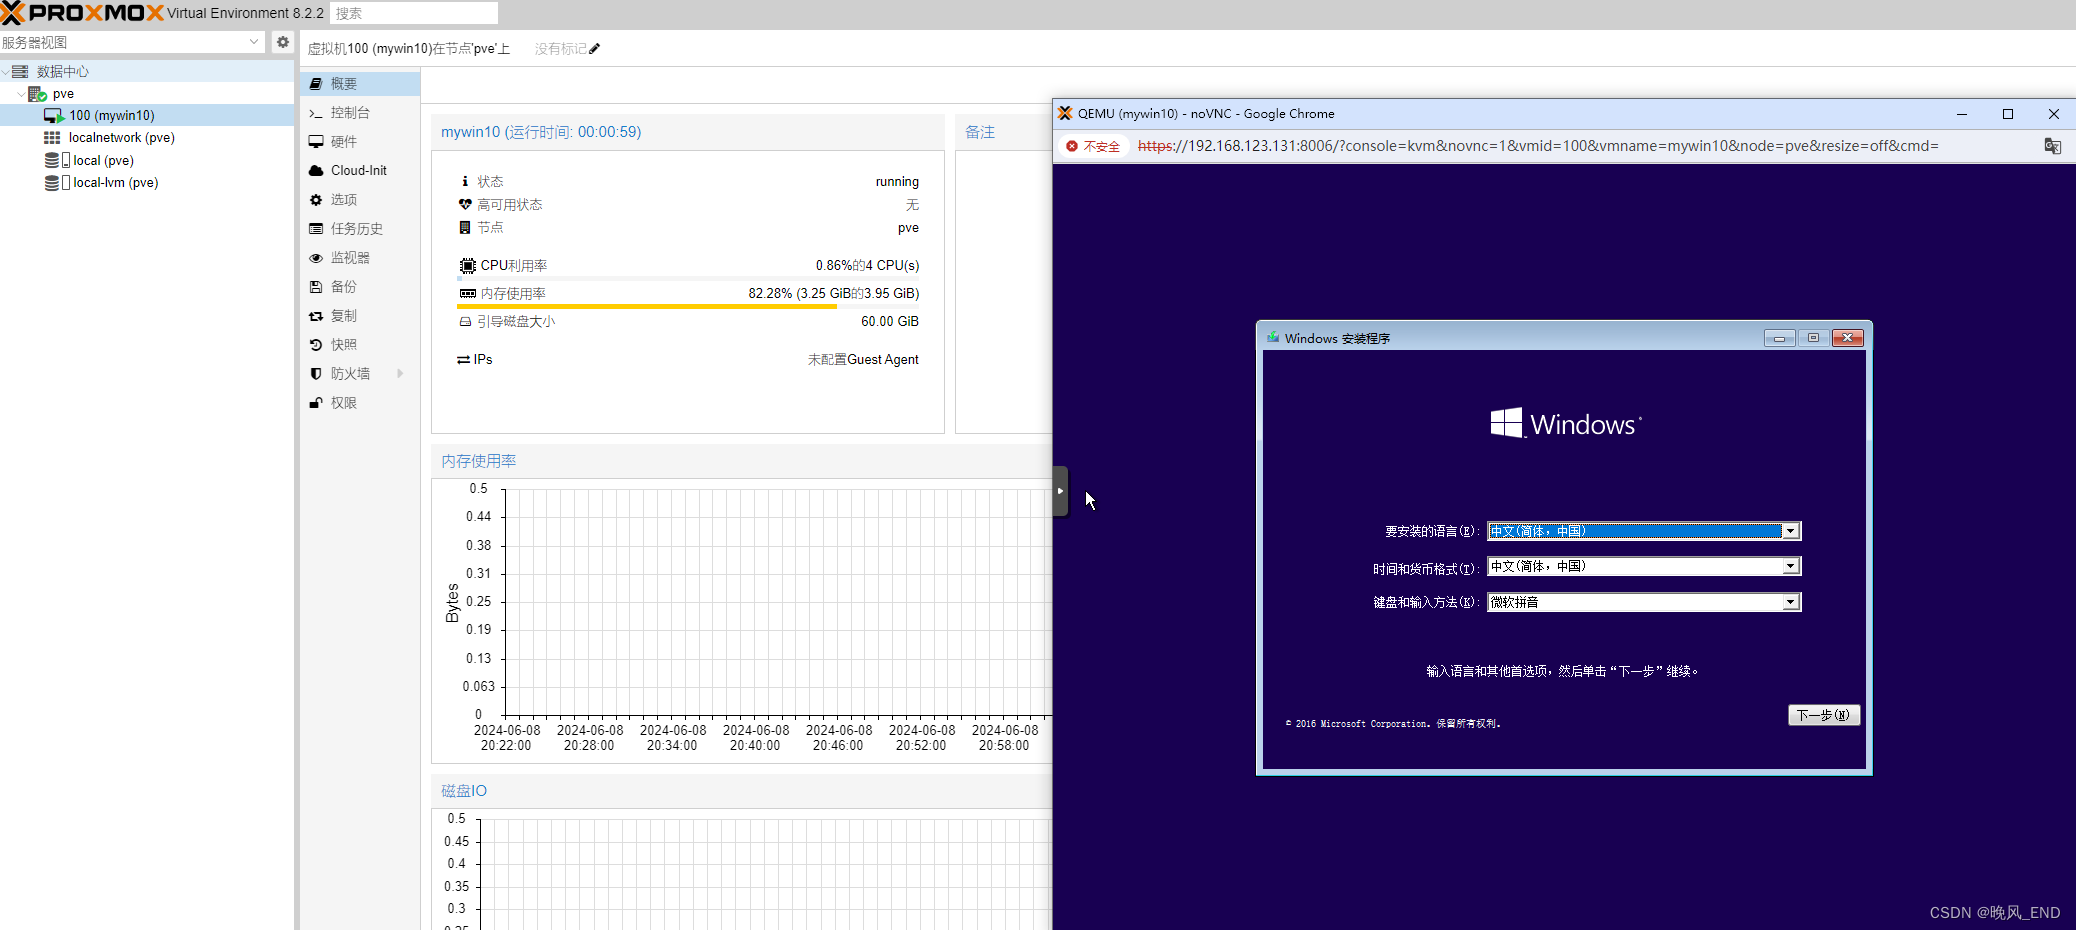Click the Windows logo in setup dialog
Viewport: 2076px width, 930px height.
1566,423
